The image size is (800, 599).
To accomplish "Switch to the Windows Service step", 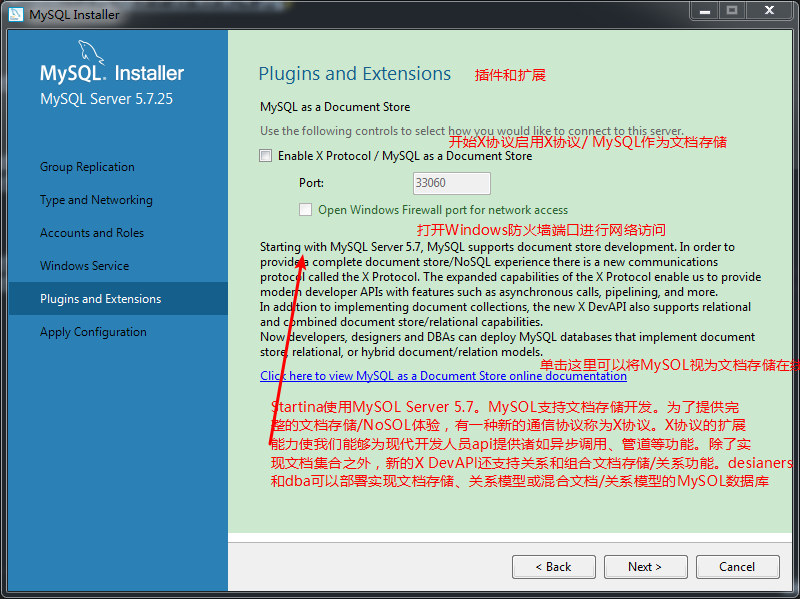I will (84, 266).
